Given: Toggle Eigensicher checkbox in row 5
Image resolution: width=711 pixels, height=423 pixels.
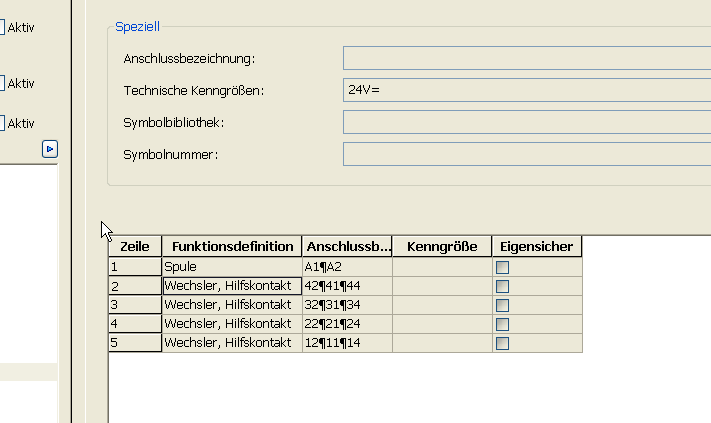Looking at the screenshot, I should tap(502, 343).
